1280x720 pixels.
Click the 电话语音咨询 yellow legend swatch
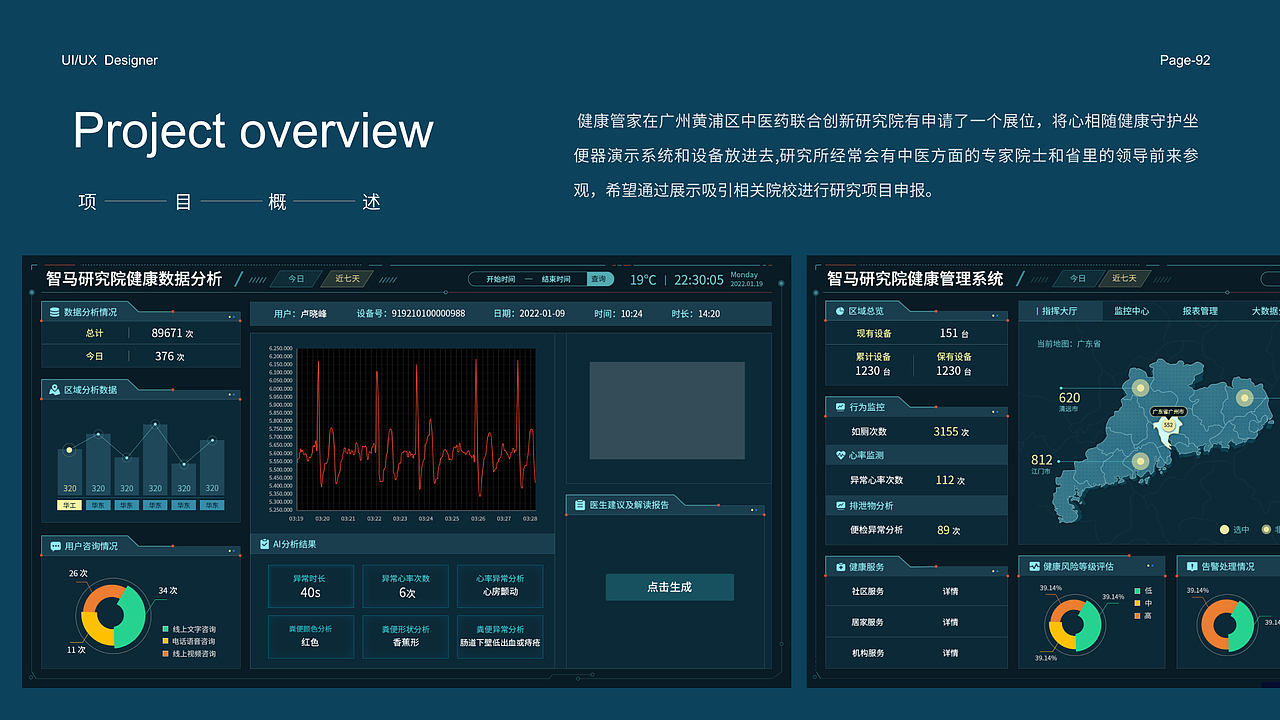tap(165, 641)
